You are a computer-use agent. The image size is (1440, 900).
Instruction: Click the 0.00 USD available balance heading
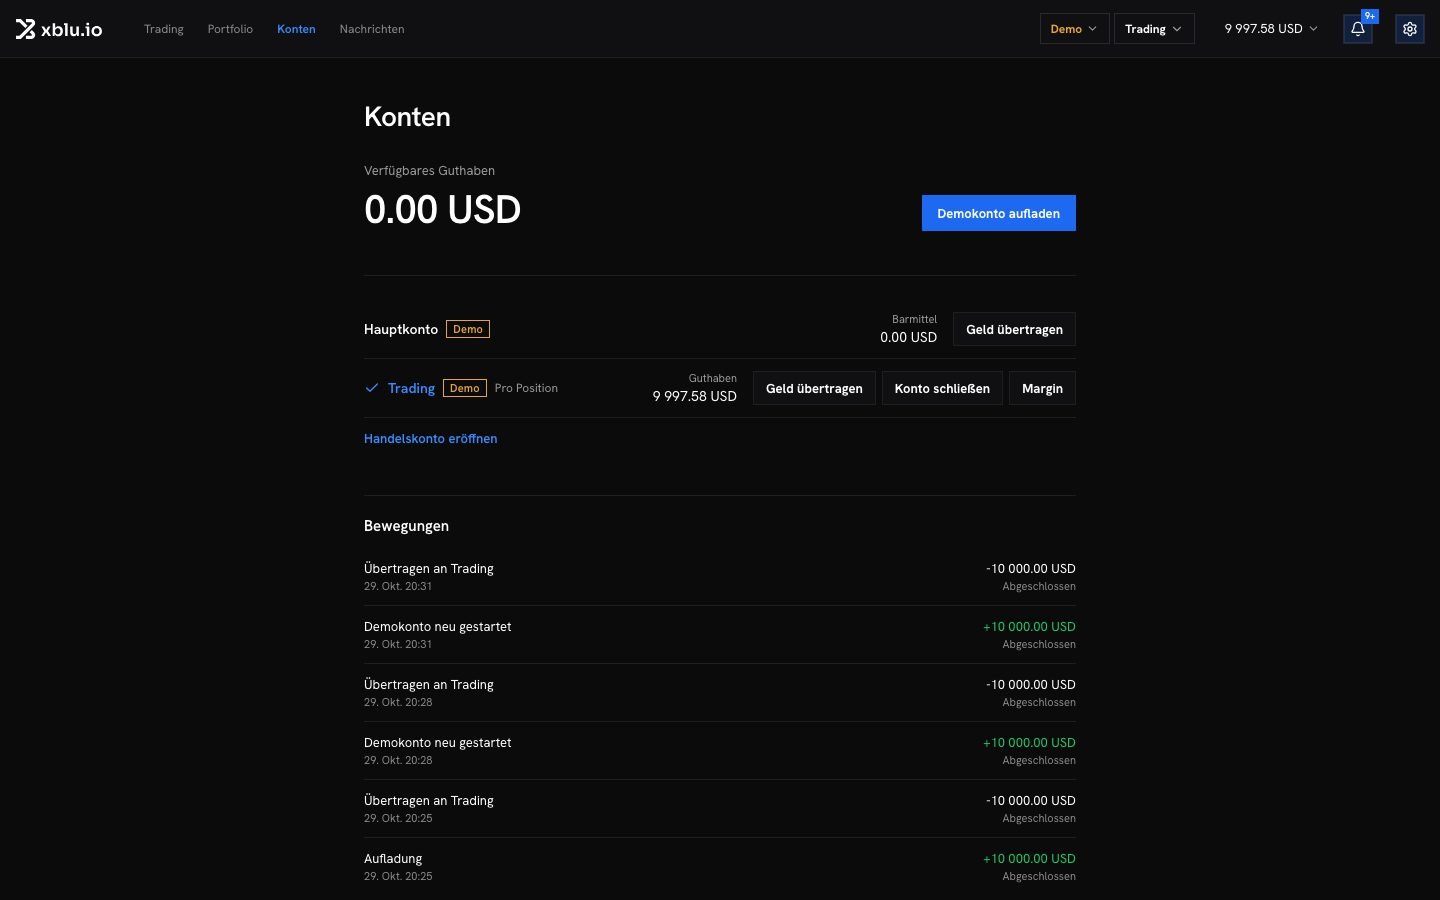(x=442, y=209)
